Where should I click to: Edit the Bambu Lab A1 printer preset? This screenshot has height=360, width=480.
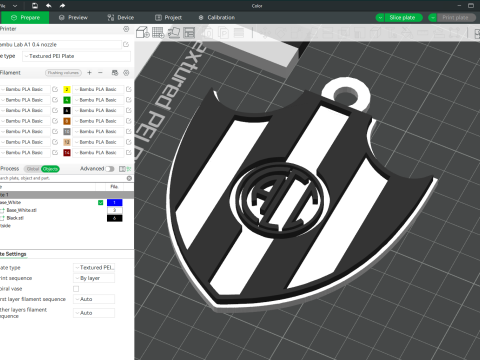[x=126, y=44]
